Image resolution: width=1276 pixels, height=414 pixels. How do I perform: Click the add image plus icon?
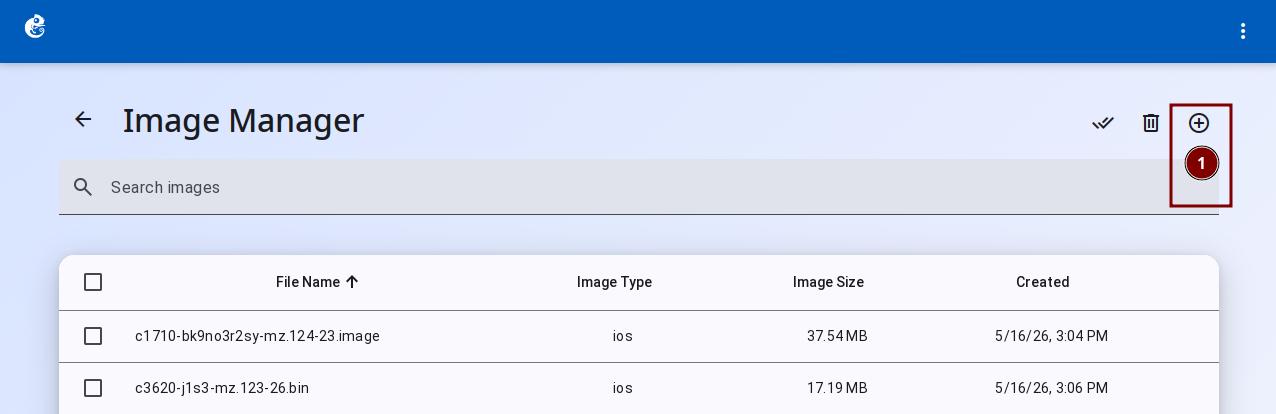click(x=1199, y=123)
